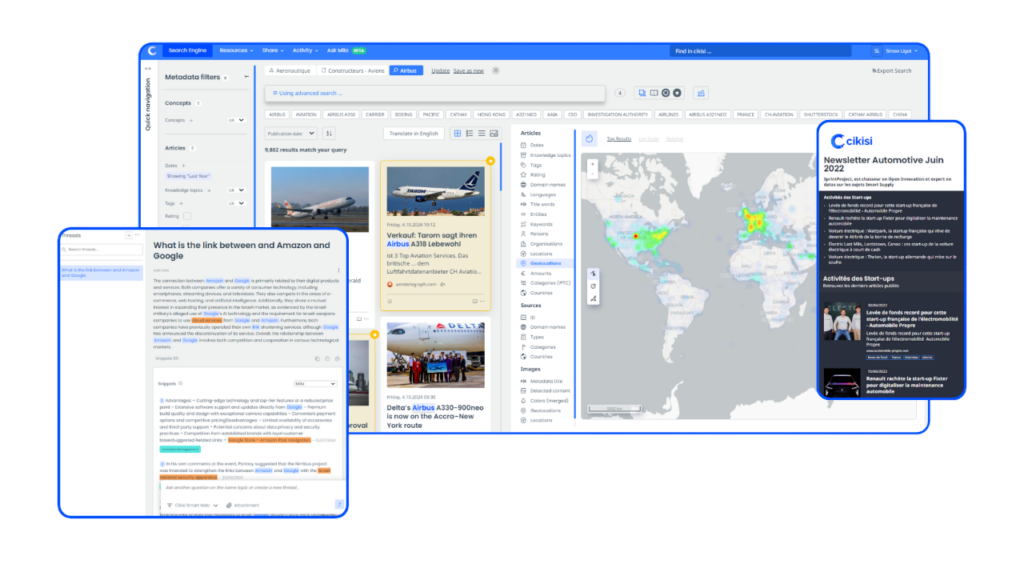Open the Search Engine tab
The height and width of the screenshot is (576, 1024).
[187, 50]
